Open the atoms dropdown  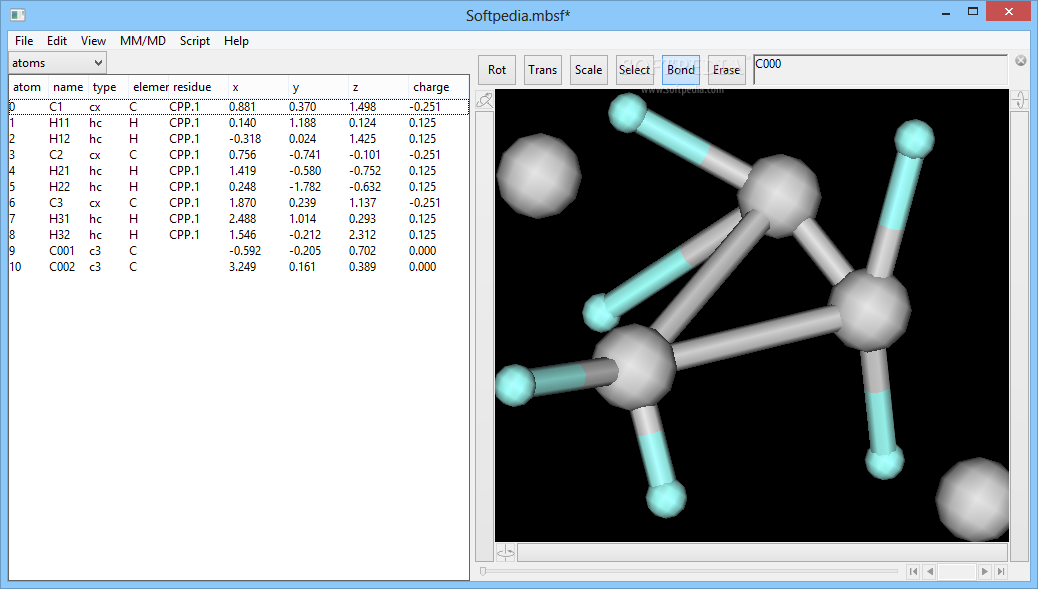click(57, 63)
